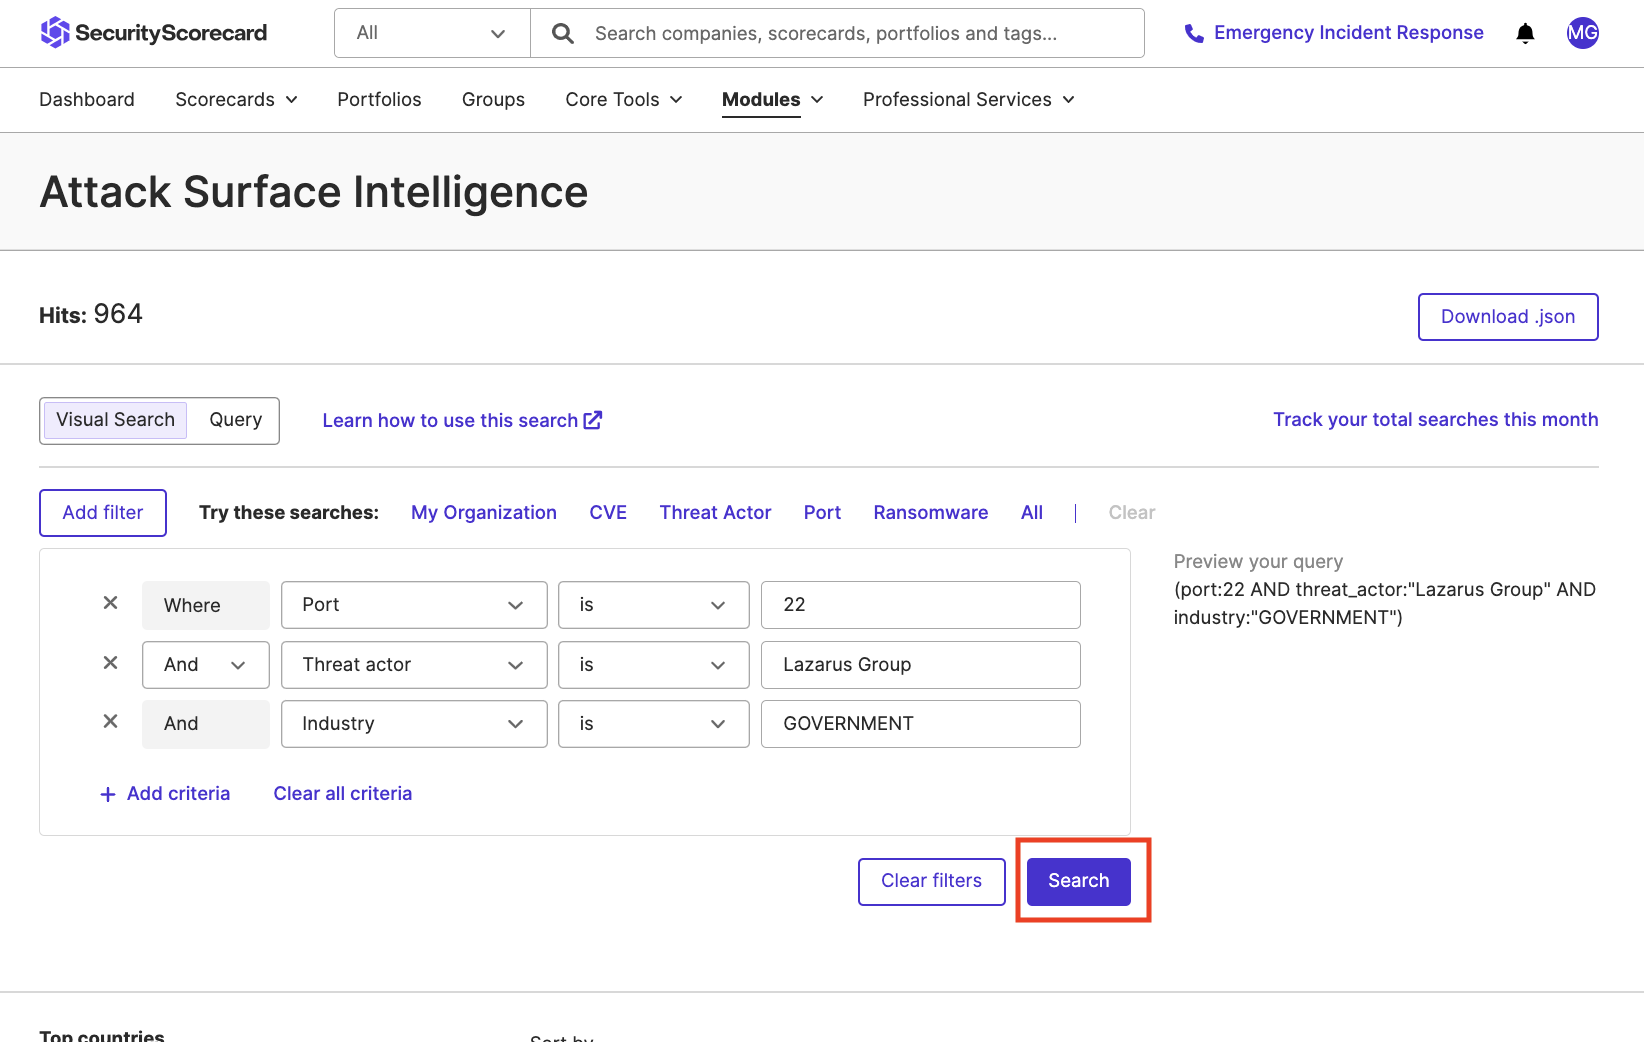This screenshot has height=1042, width=1644.
Task: Open the And conjunction dropdown in second row
Action: (x=206, y=665)
